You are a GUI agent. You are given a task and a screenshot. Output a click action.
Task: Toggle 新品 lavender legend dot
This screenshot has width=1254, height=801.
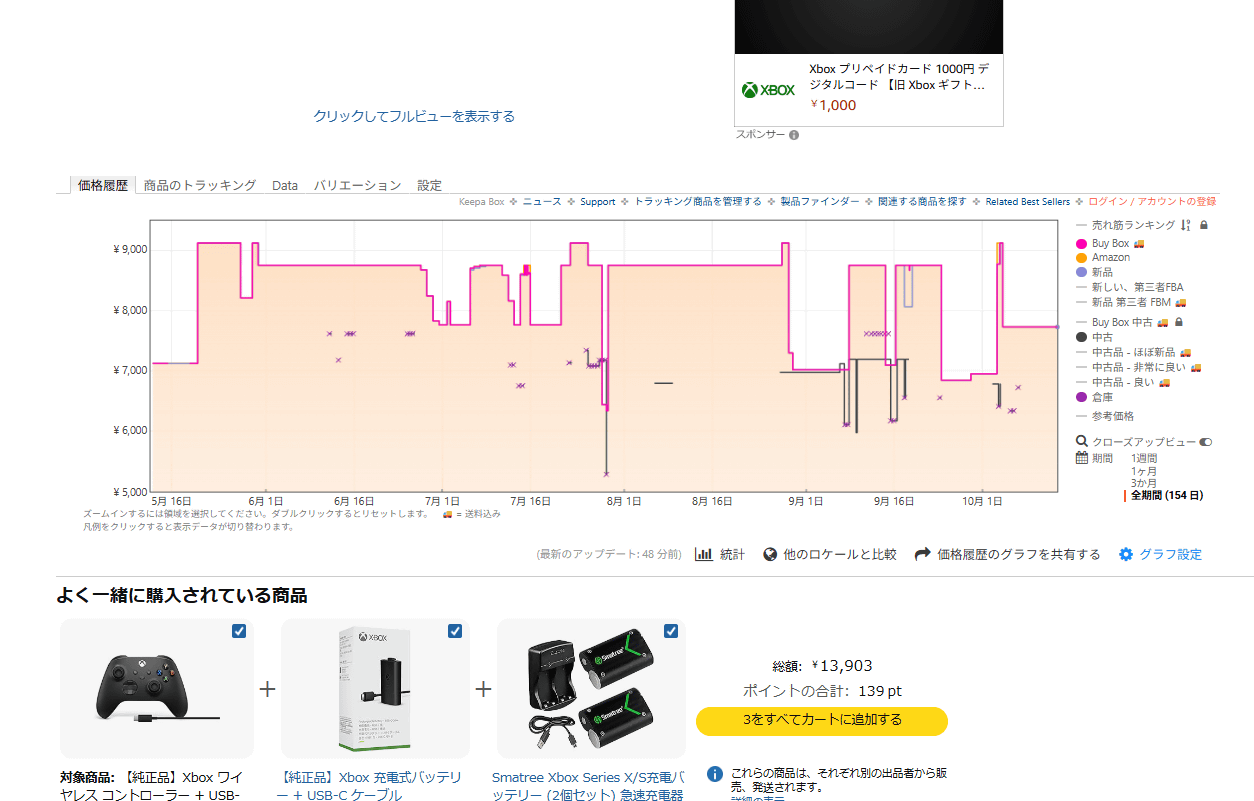tap(1081, 272)
